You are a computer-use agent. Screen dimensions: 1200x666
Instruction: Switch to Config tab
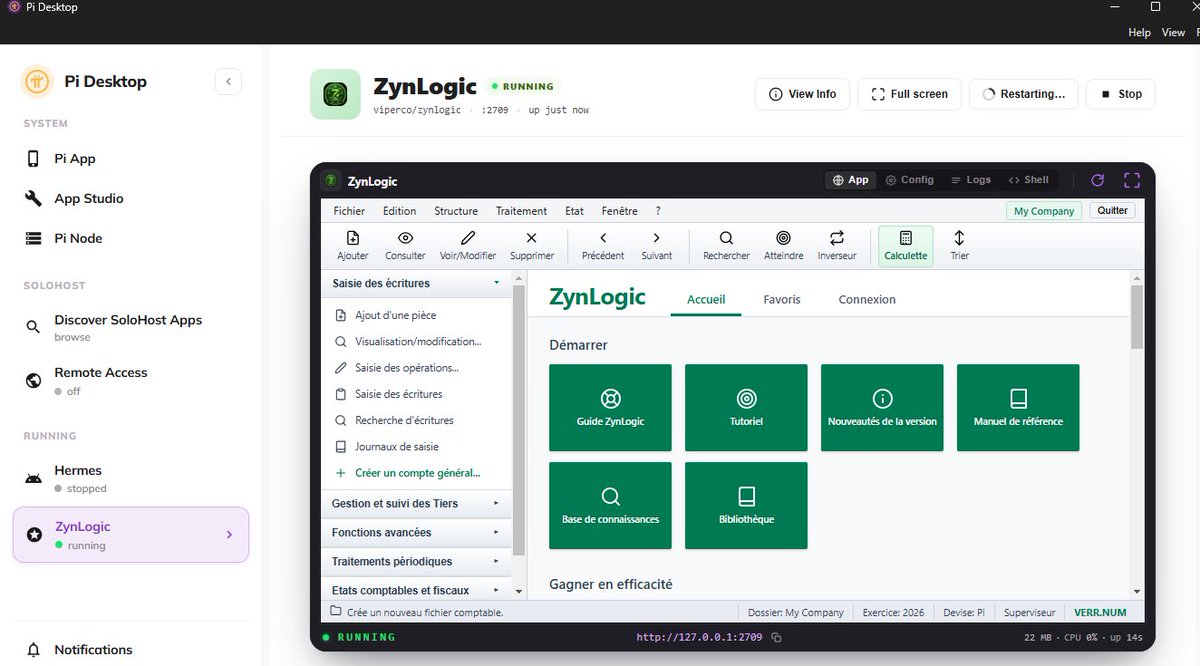click(910, 180)
